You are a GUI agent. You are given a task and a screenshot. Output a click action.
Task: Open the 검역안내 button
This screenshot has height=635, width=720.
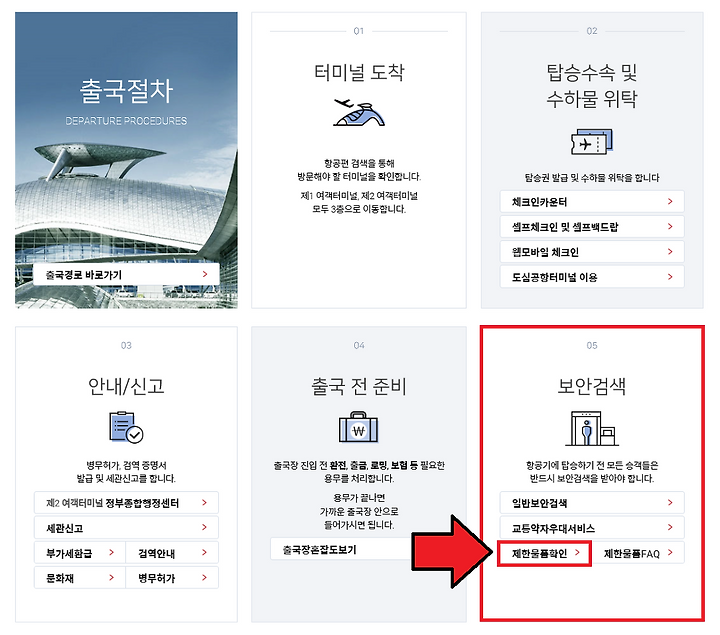click(x=172, y=553)
